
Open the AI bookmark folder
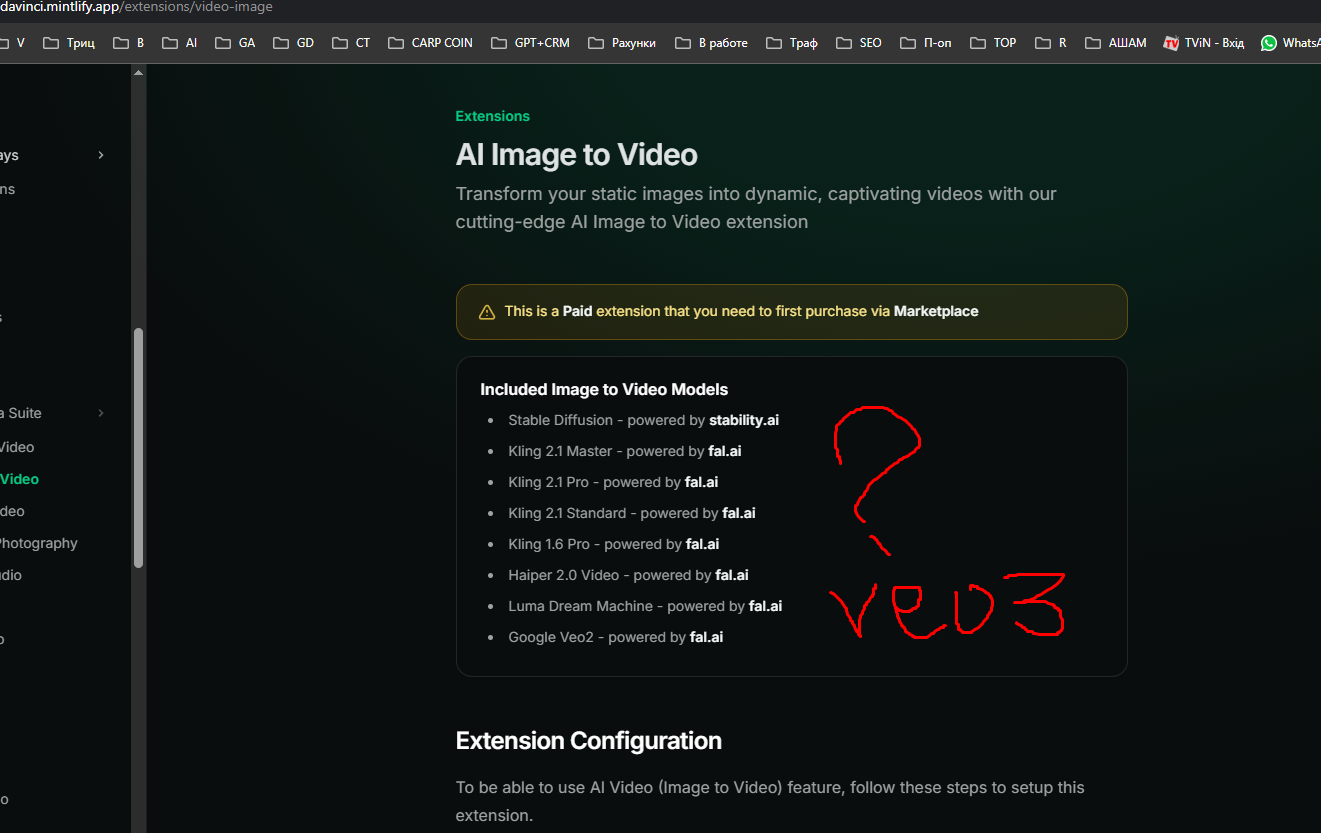[179, 43]
